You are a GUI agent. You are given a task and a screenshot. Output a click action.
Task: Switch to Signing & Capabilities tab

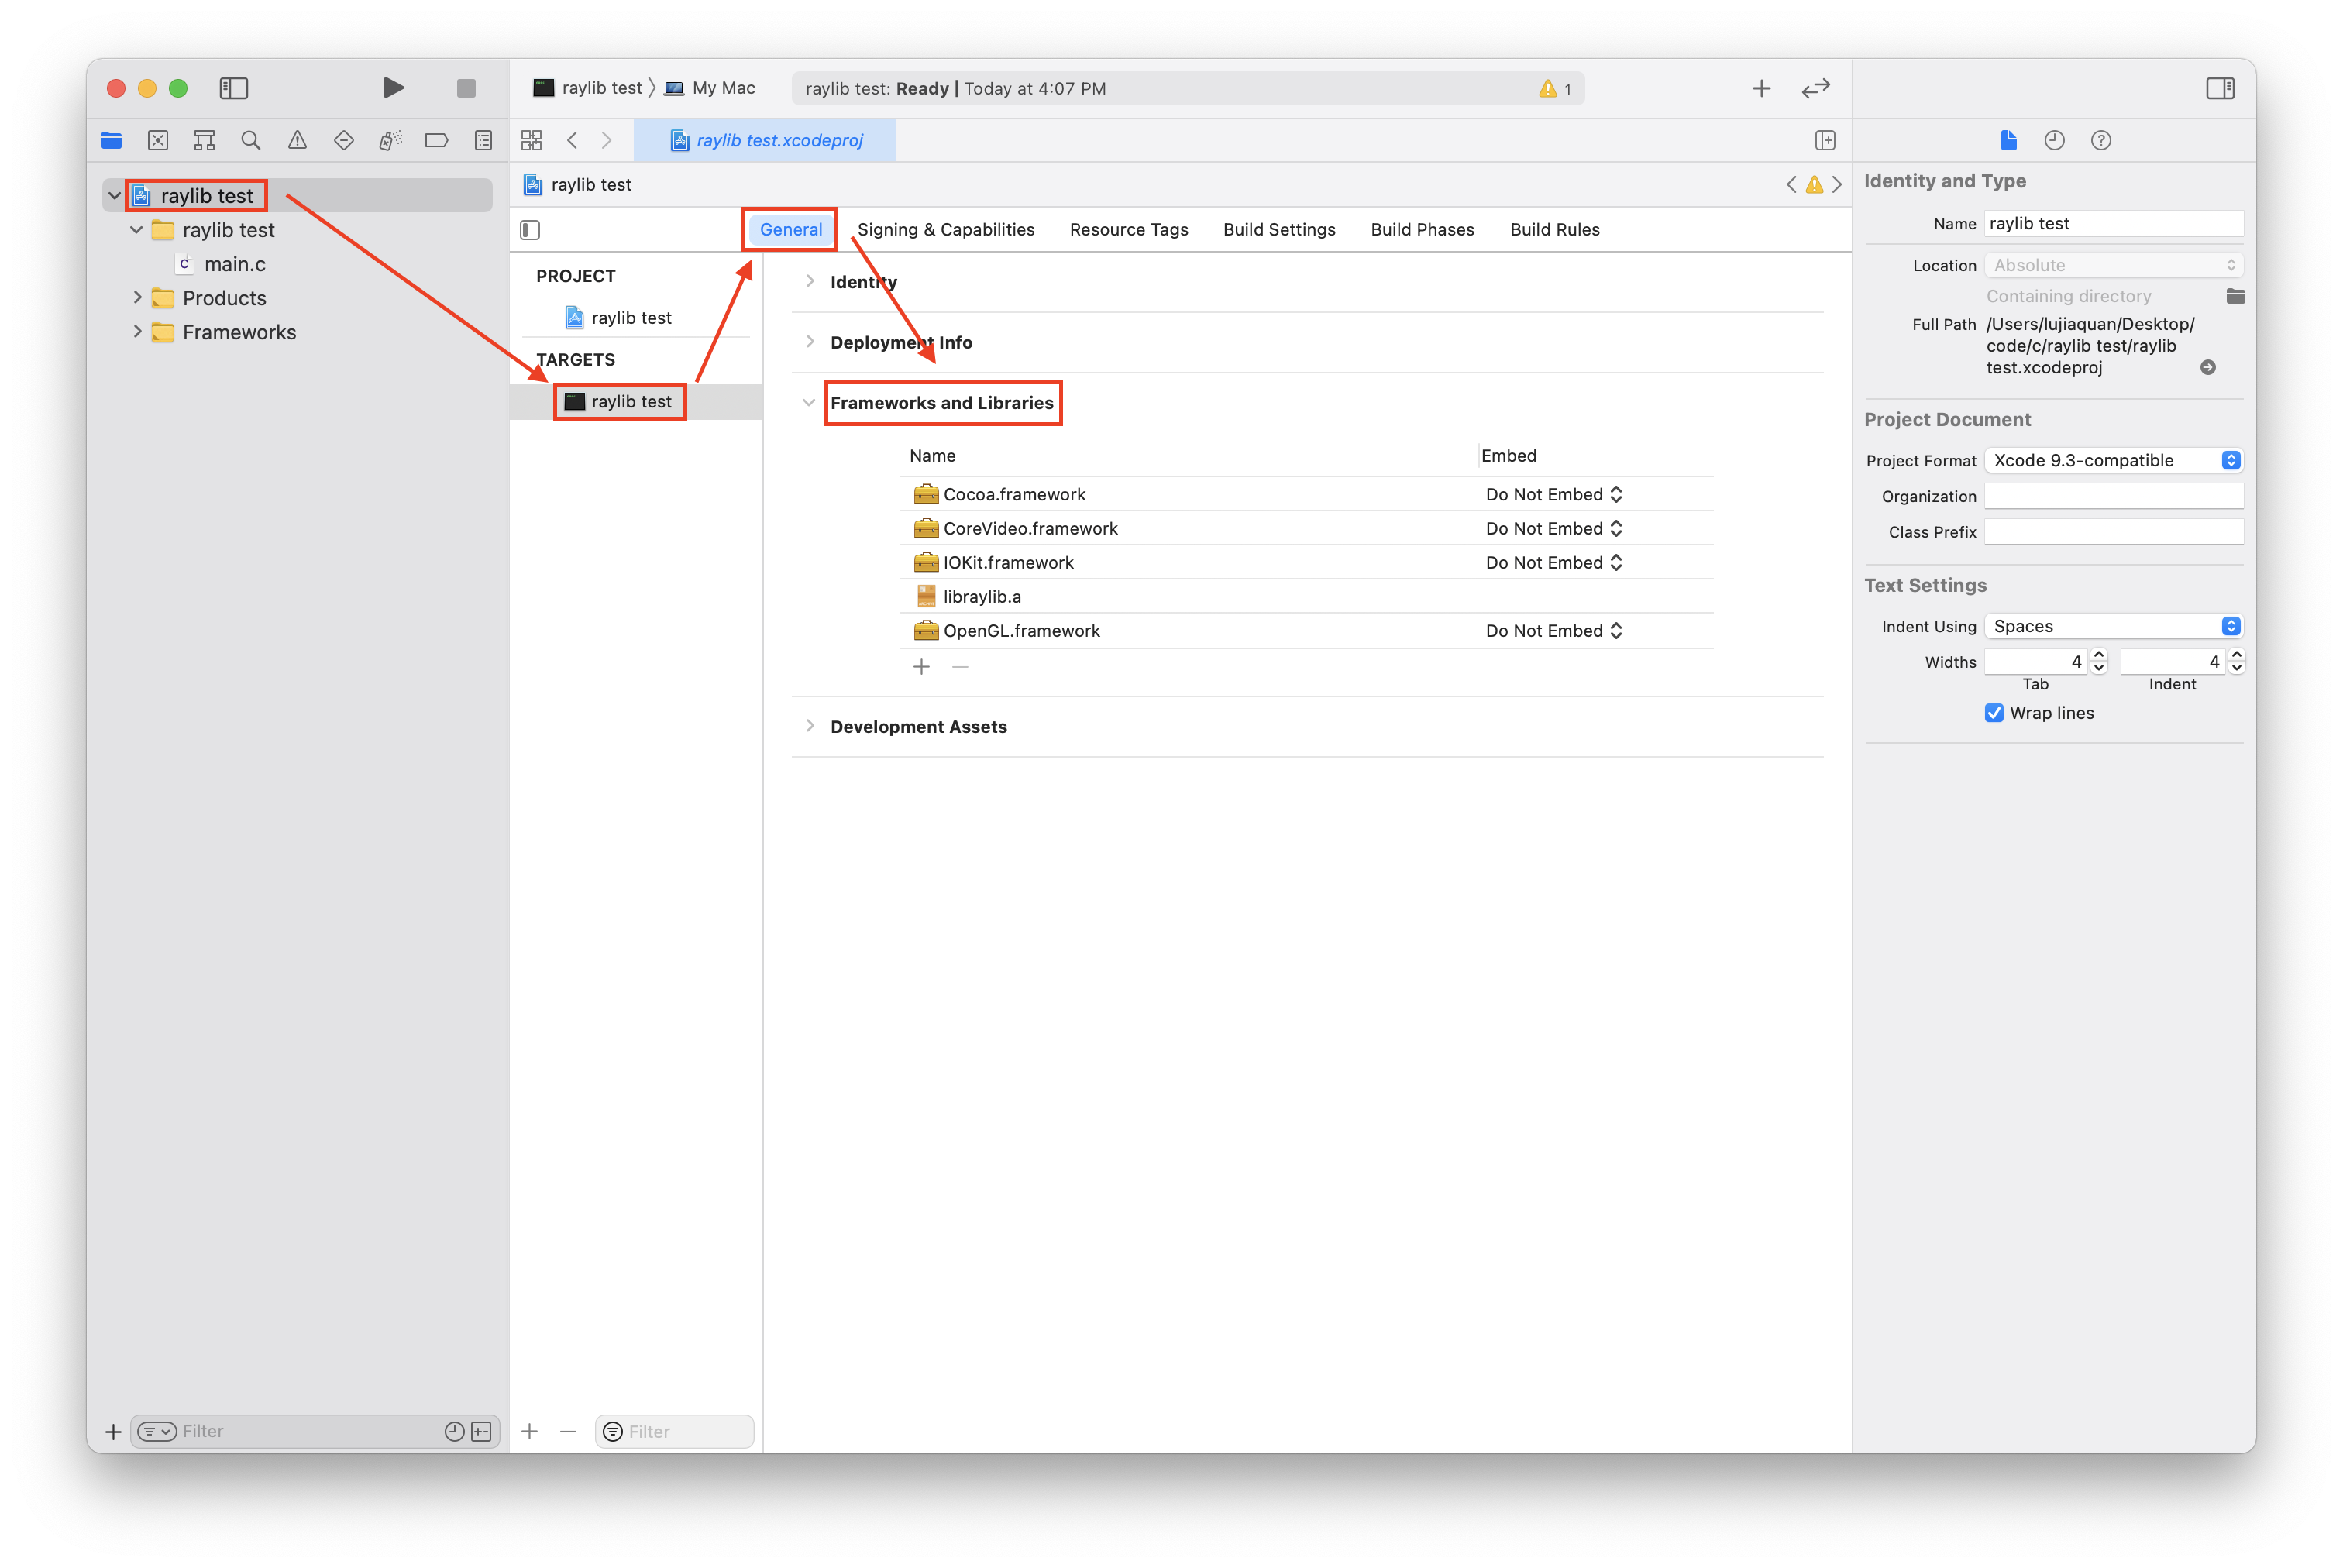click(945, 229)
